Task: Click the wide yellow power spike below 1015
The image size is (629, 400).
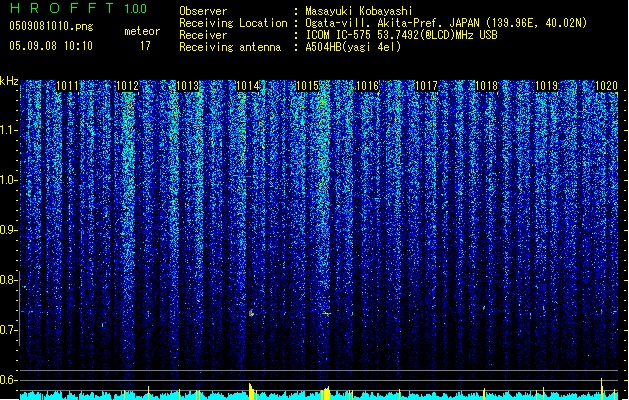Action: (x=326, y=393)
